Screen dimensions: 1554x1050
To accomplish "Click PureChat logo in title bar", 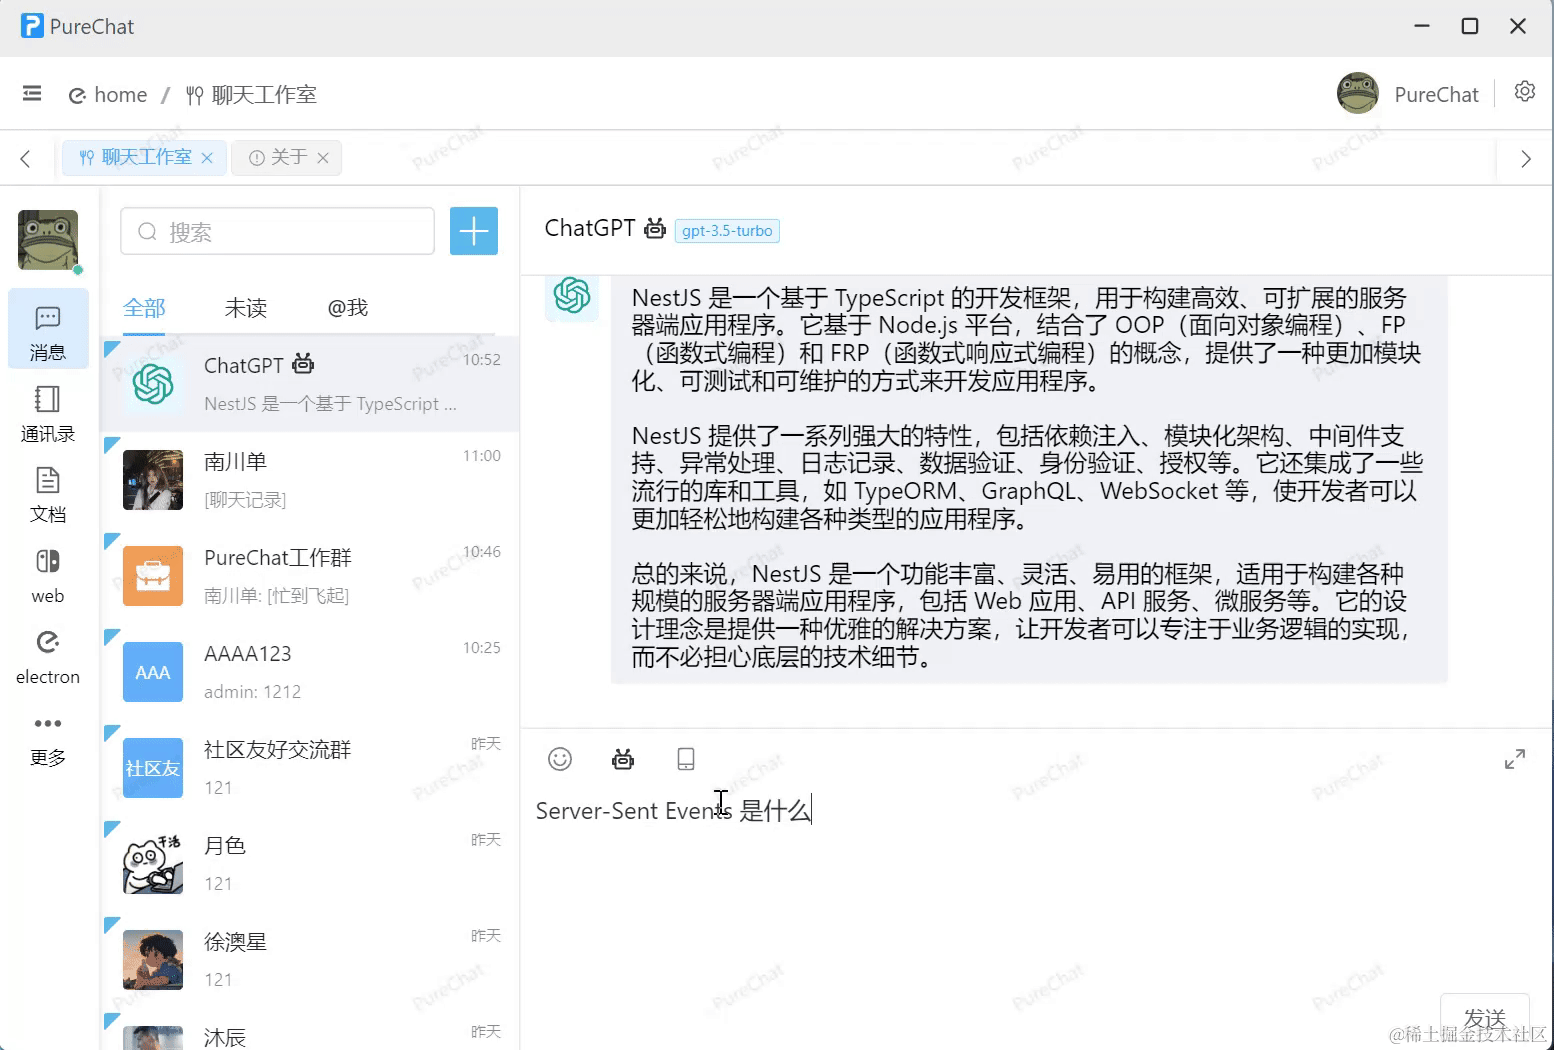I will (33, 26).
